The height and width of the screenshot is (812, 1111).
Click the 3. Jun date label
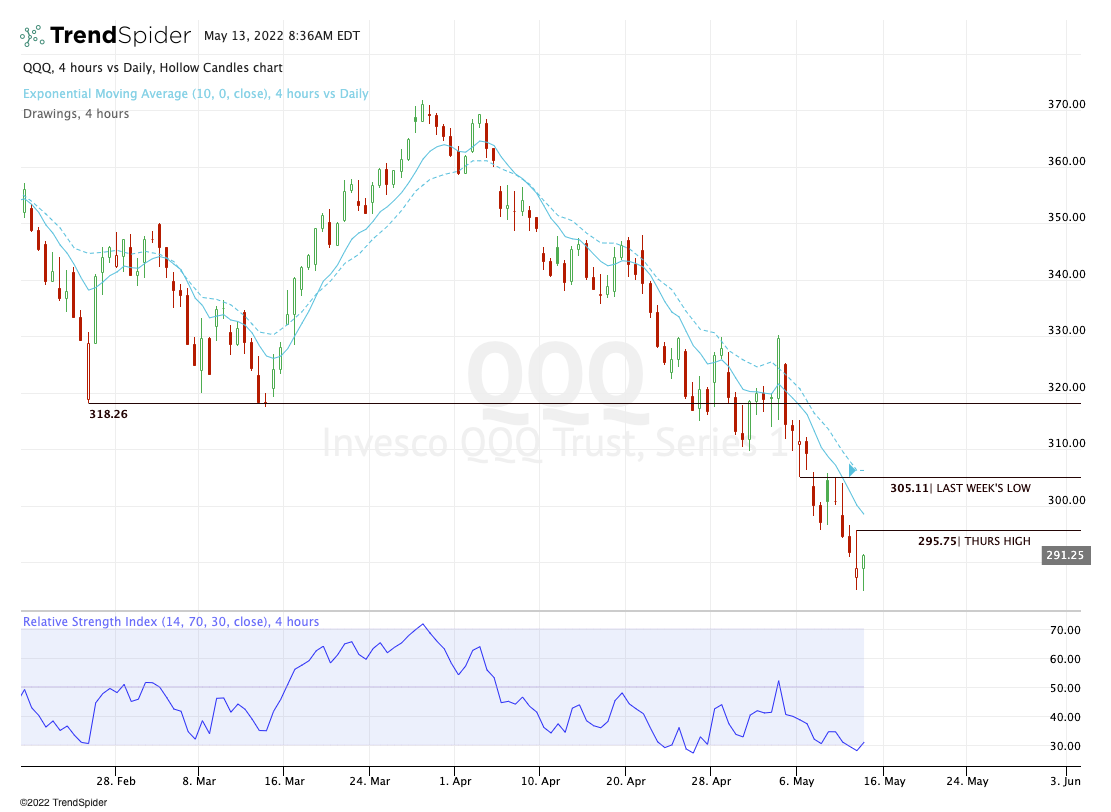[1066, 781]
